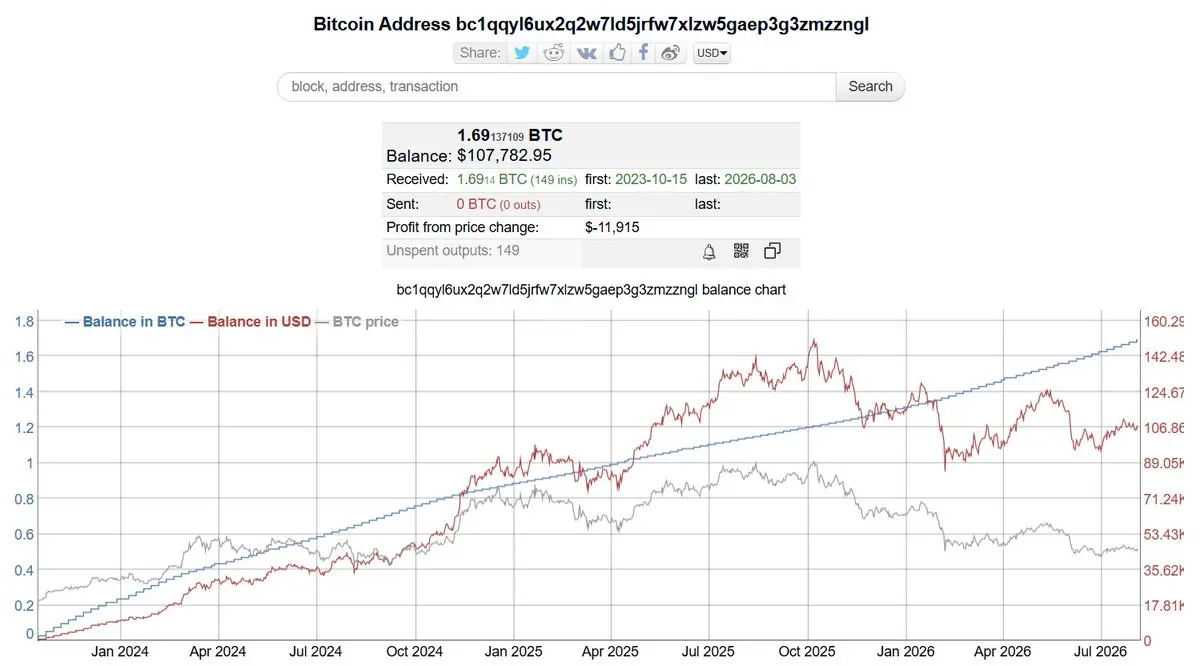This screenshot has width=1200, height=666.
Task: Click the 1.2 left axis label
Action: [24, 427]
